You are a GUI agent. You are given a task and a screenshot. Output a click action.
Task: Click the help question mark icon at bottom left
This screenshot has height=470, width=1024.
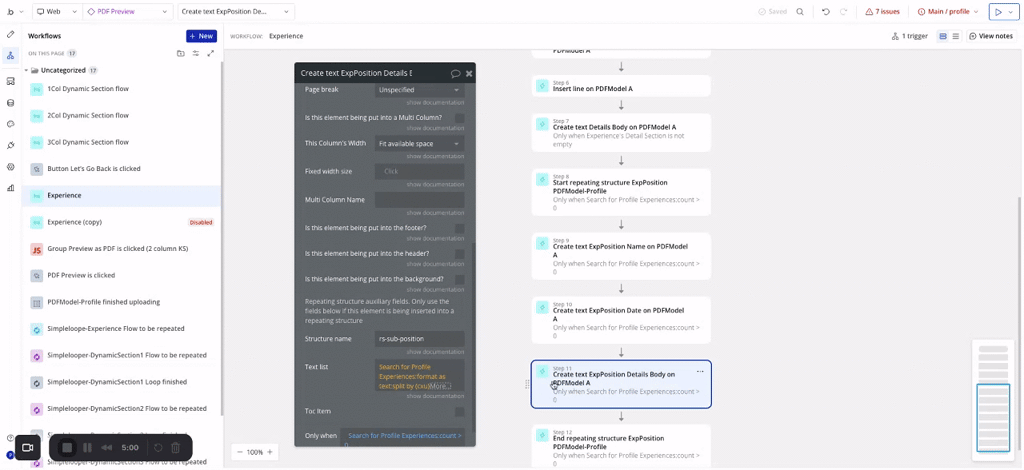point(10,438)
